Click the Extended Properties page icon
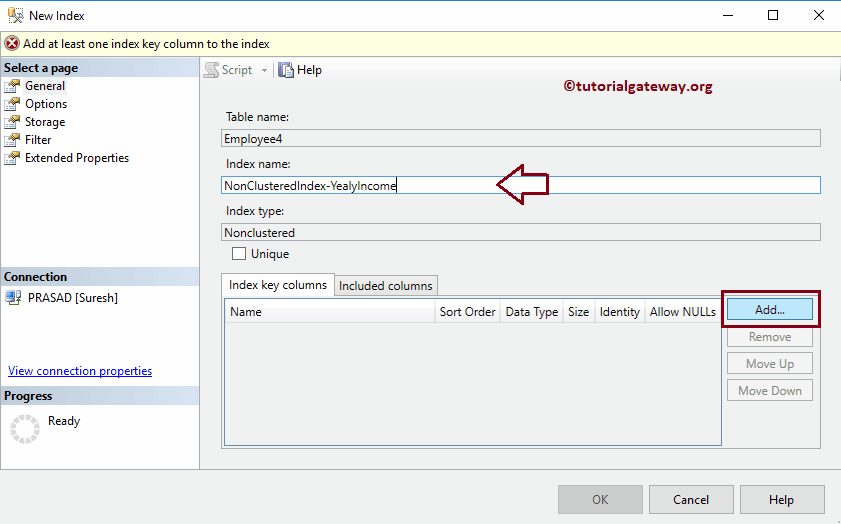 point(12,158)
